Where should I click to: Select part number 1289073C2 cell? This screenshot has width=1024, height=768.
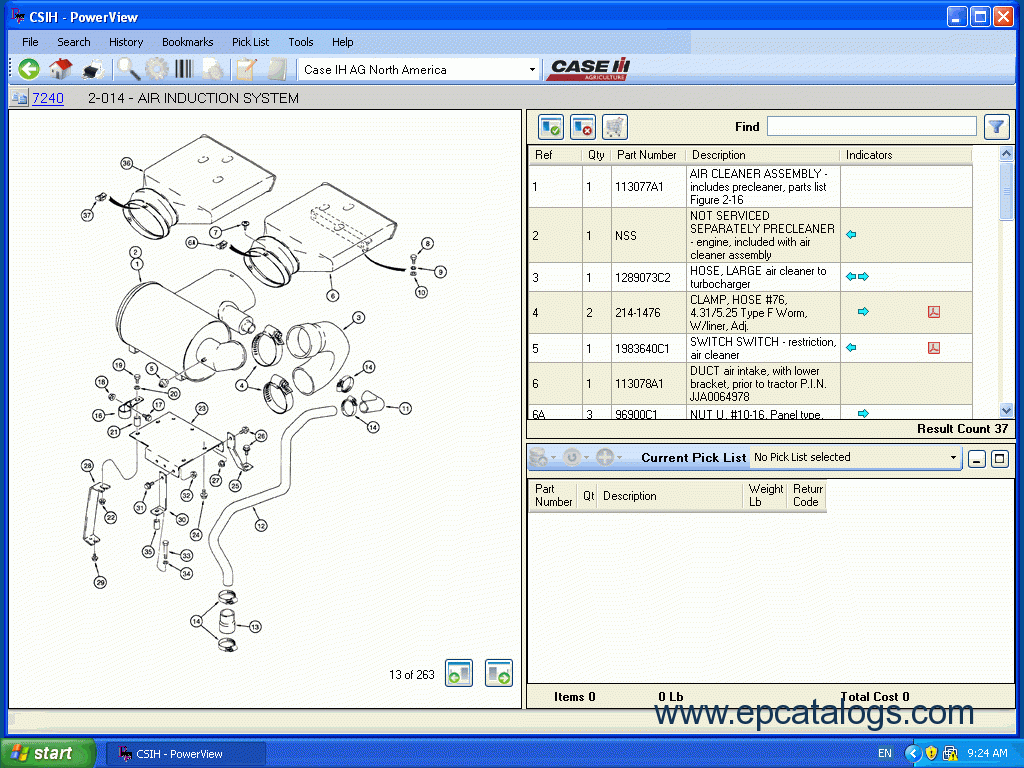648,277
